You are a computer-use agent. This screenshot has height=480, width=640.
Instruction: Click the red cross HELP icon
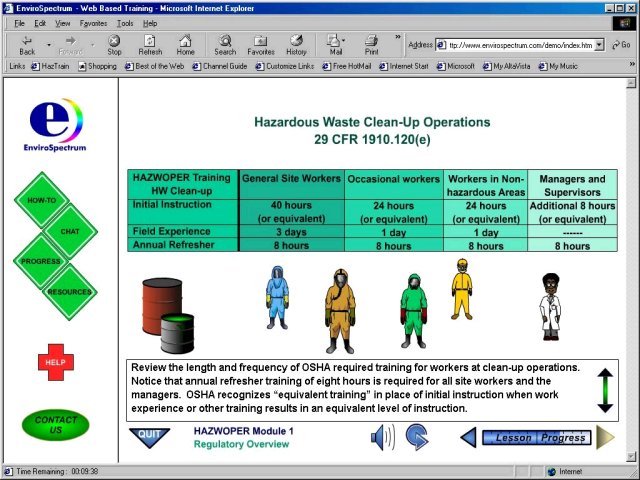[x=56, y=362]
